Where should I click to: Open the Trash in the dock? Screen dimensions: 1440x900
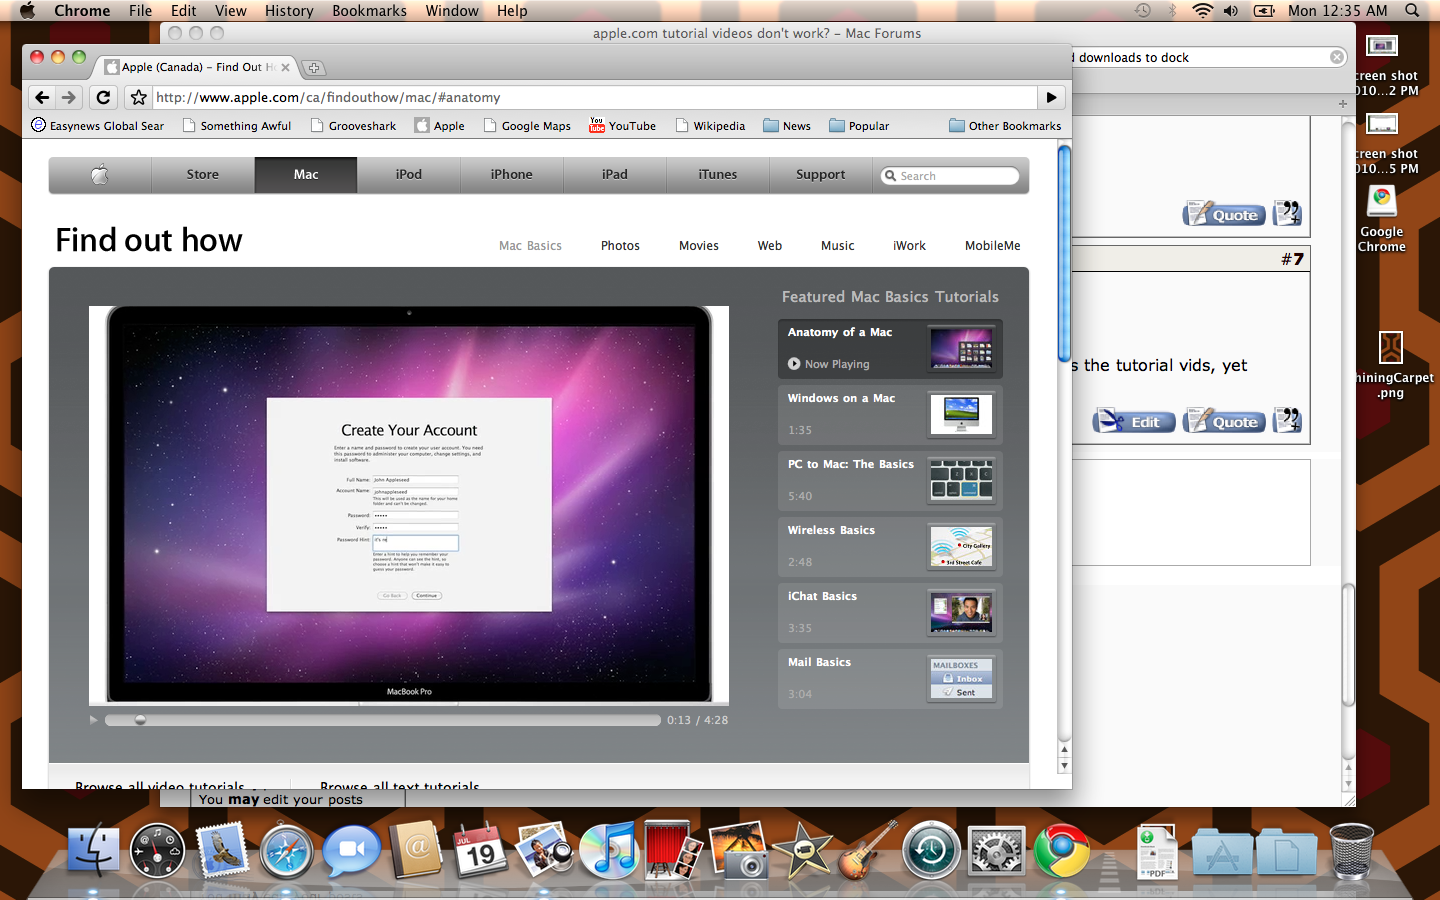tap(1351, 851)
